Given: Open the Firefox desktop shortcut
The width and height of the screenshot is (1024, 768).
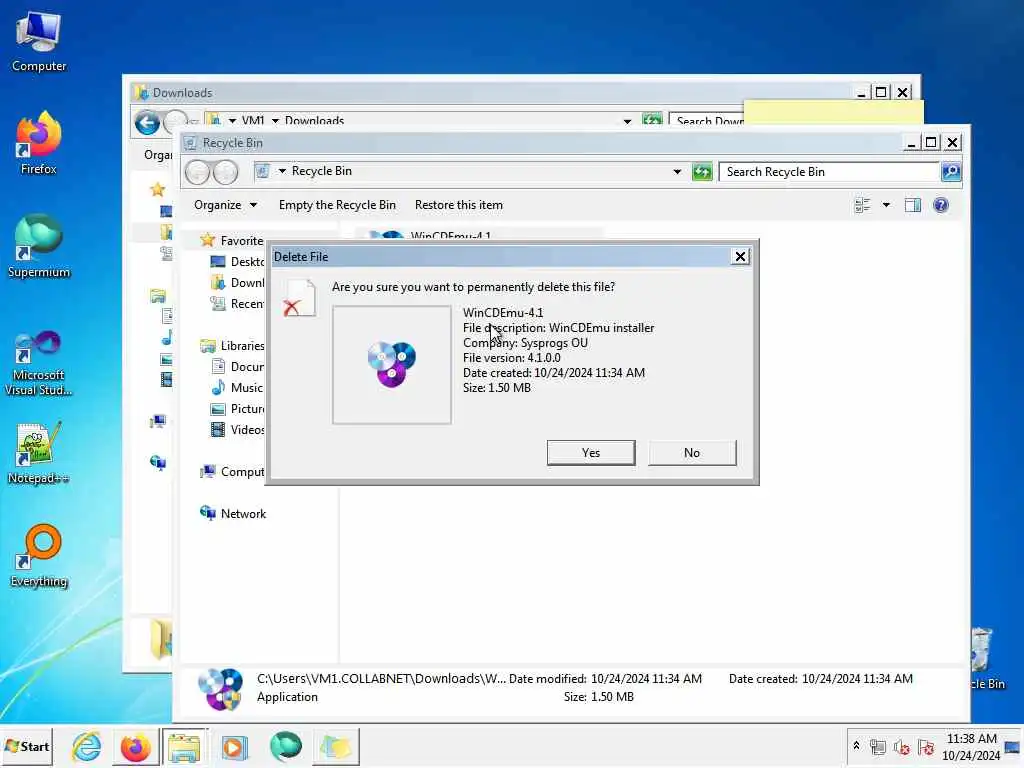Looking at the screenshot, I should coord(39,144).
